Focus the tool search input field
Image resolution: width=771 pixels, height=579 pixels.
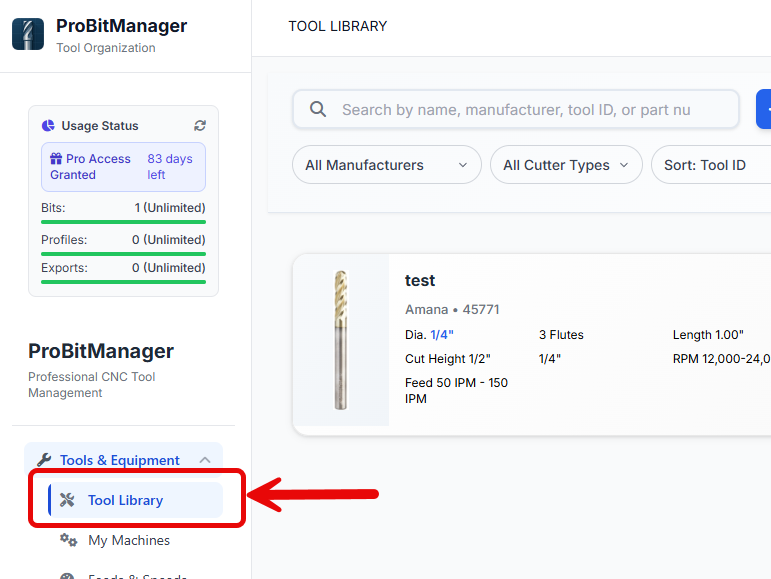(516, 109)
